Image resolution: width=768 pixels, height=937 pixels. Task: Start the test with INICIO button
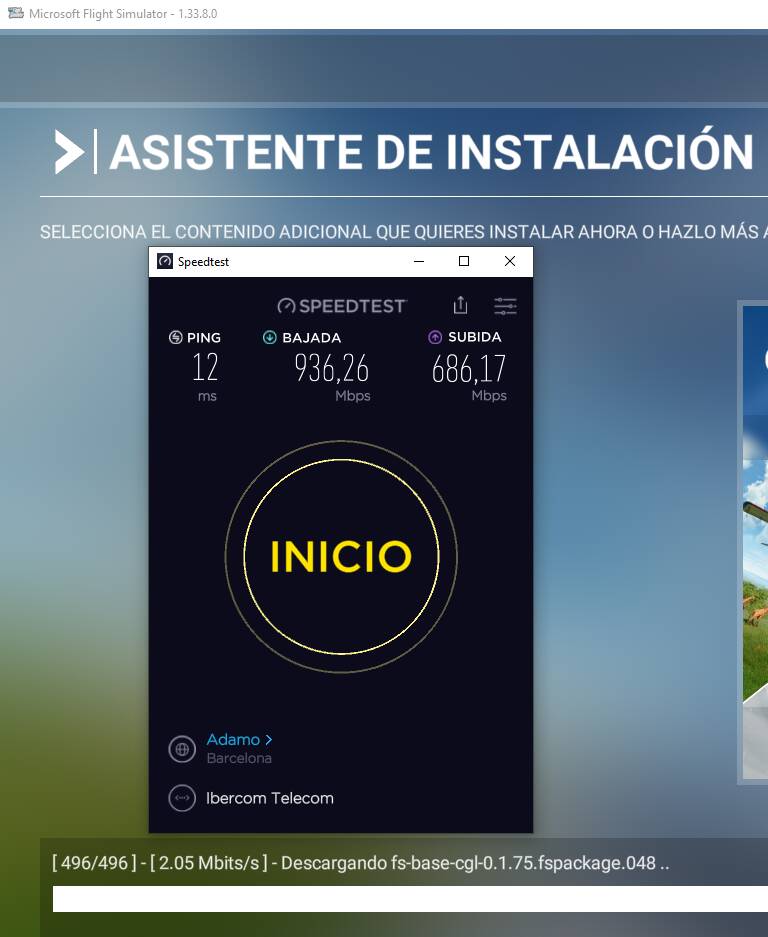(341, 556)
